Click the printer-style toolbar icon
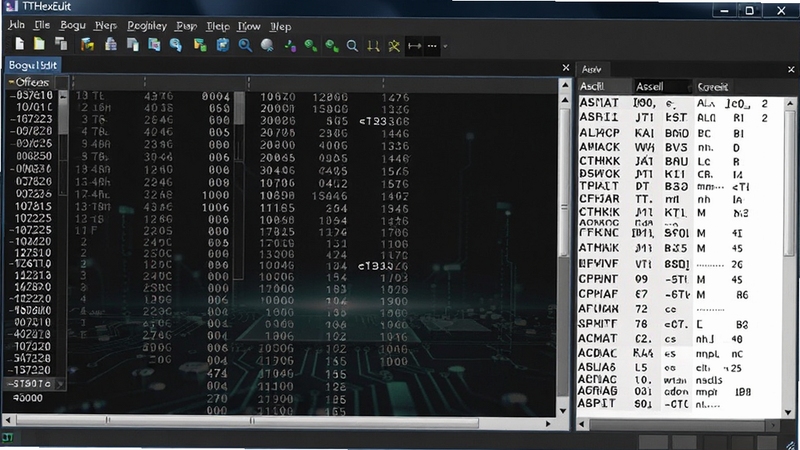 click(111, 45)
